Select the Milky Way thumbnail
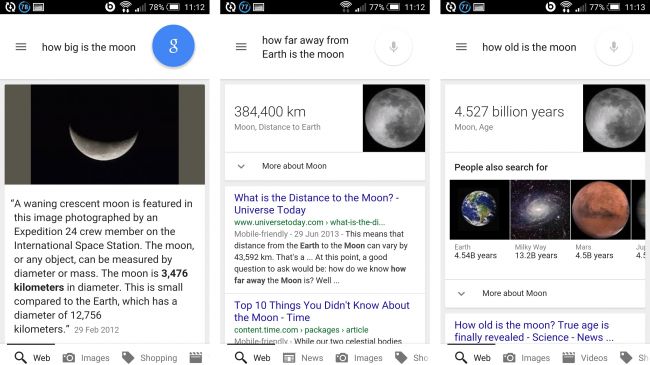This screenshot has height=365, width=650. coord(540,209)
